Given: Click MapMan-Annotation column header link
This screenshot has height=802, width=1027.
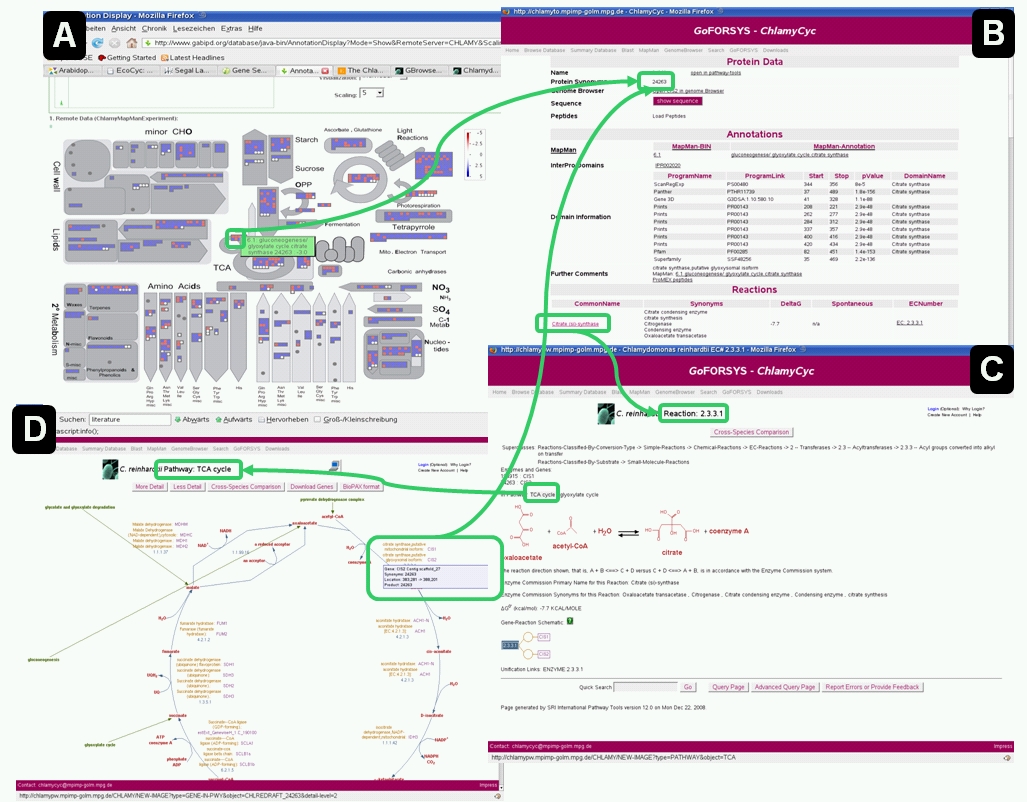Looking at the screenshot, I should [x=844, y=147].
